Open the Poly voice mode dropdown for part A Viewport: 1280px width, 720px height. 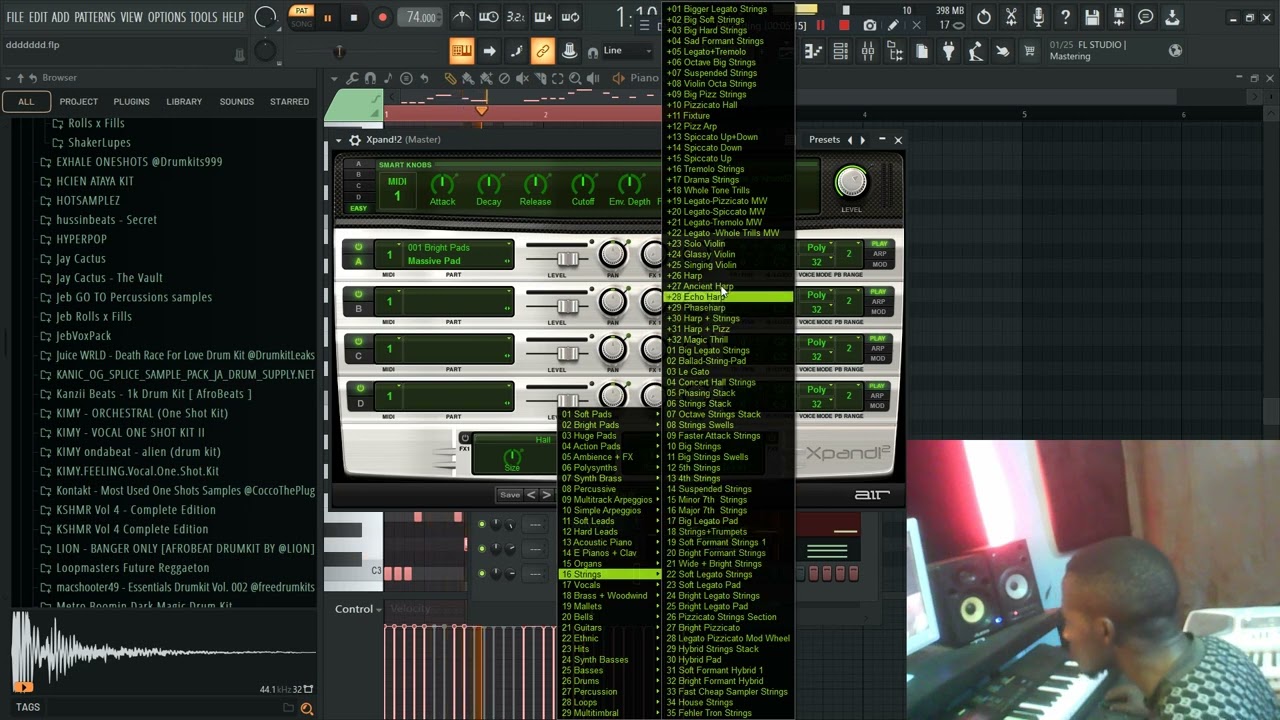(x=817, y=248)
